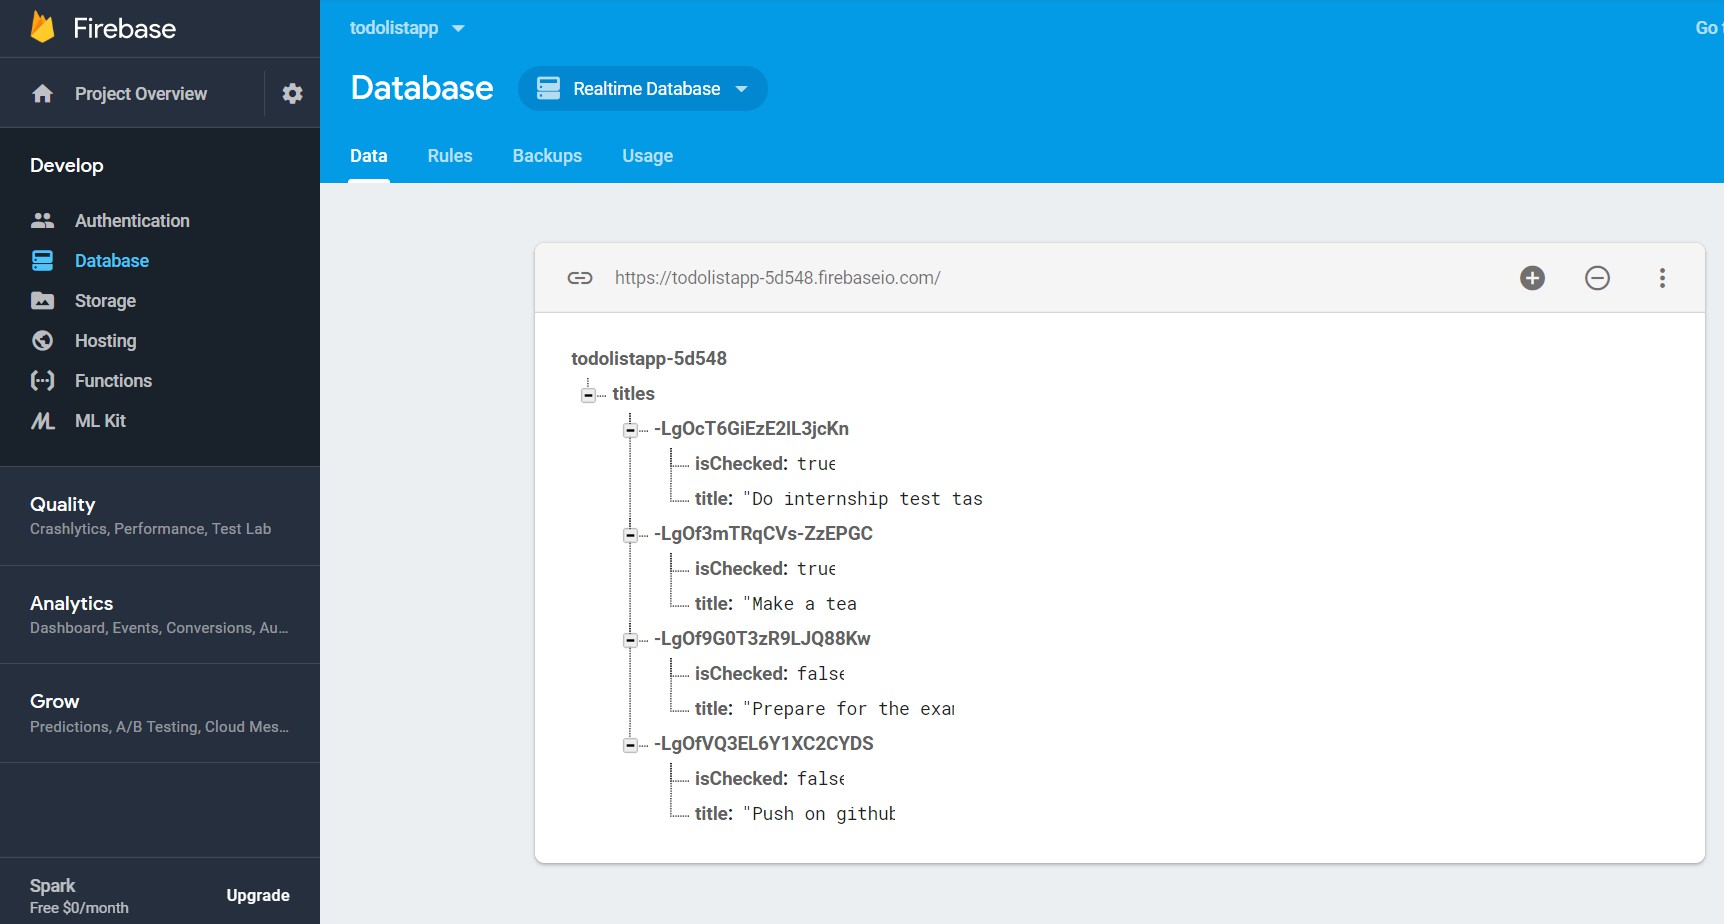Collapse all with the minus circle icon

[x=1597, y=278]
